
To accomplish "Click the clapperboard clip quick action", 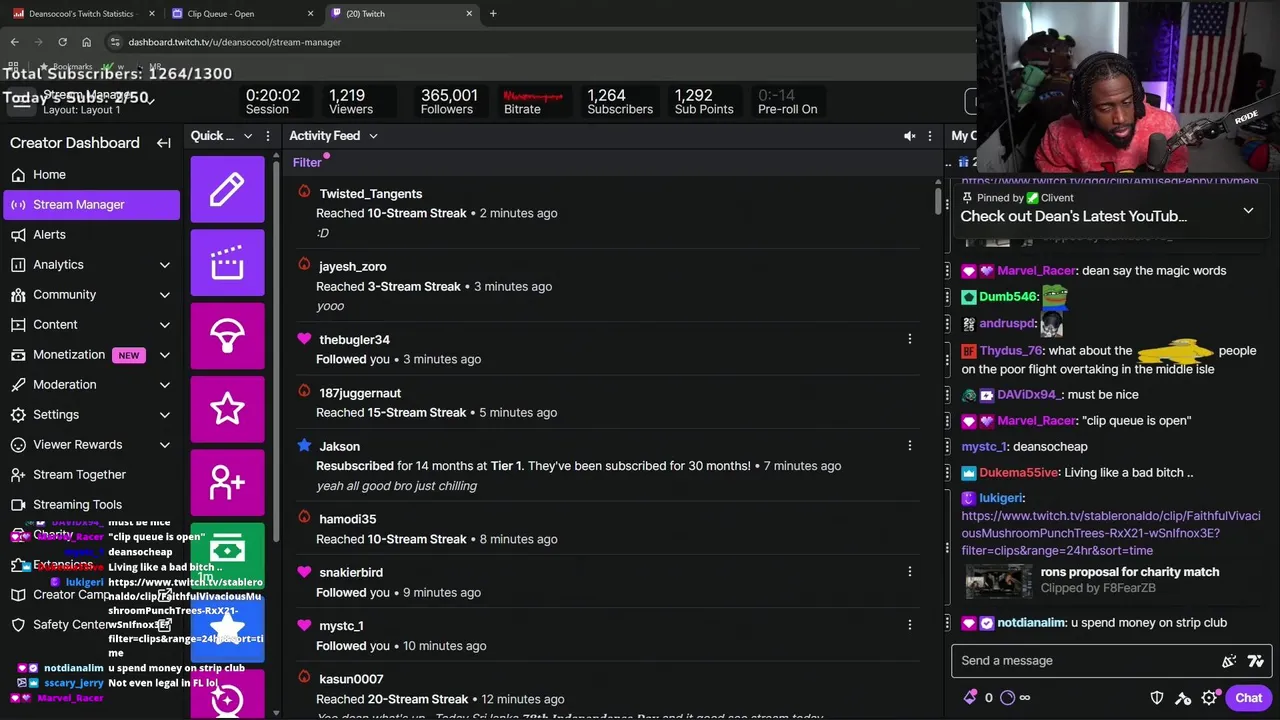I will (x=227, y=262).
